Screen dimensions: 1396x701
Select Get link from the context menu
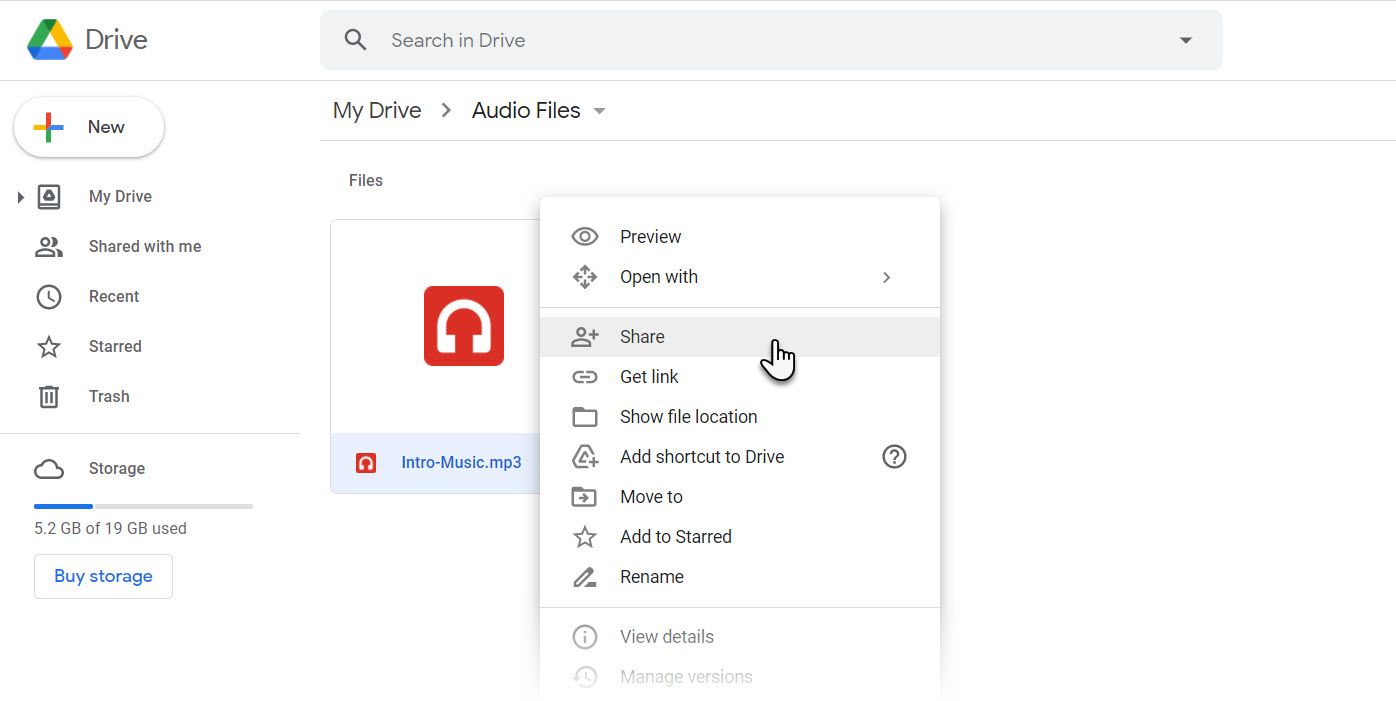(649, 376)
